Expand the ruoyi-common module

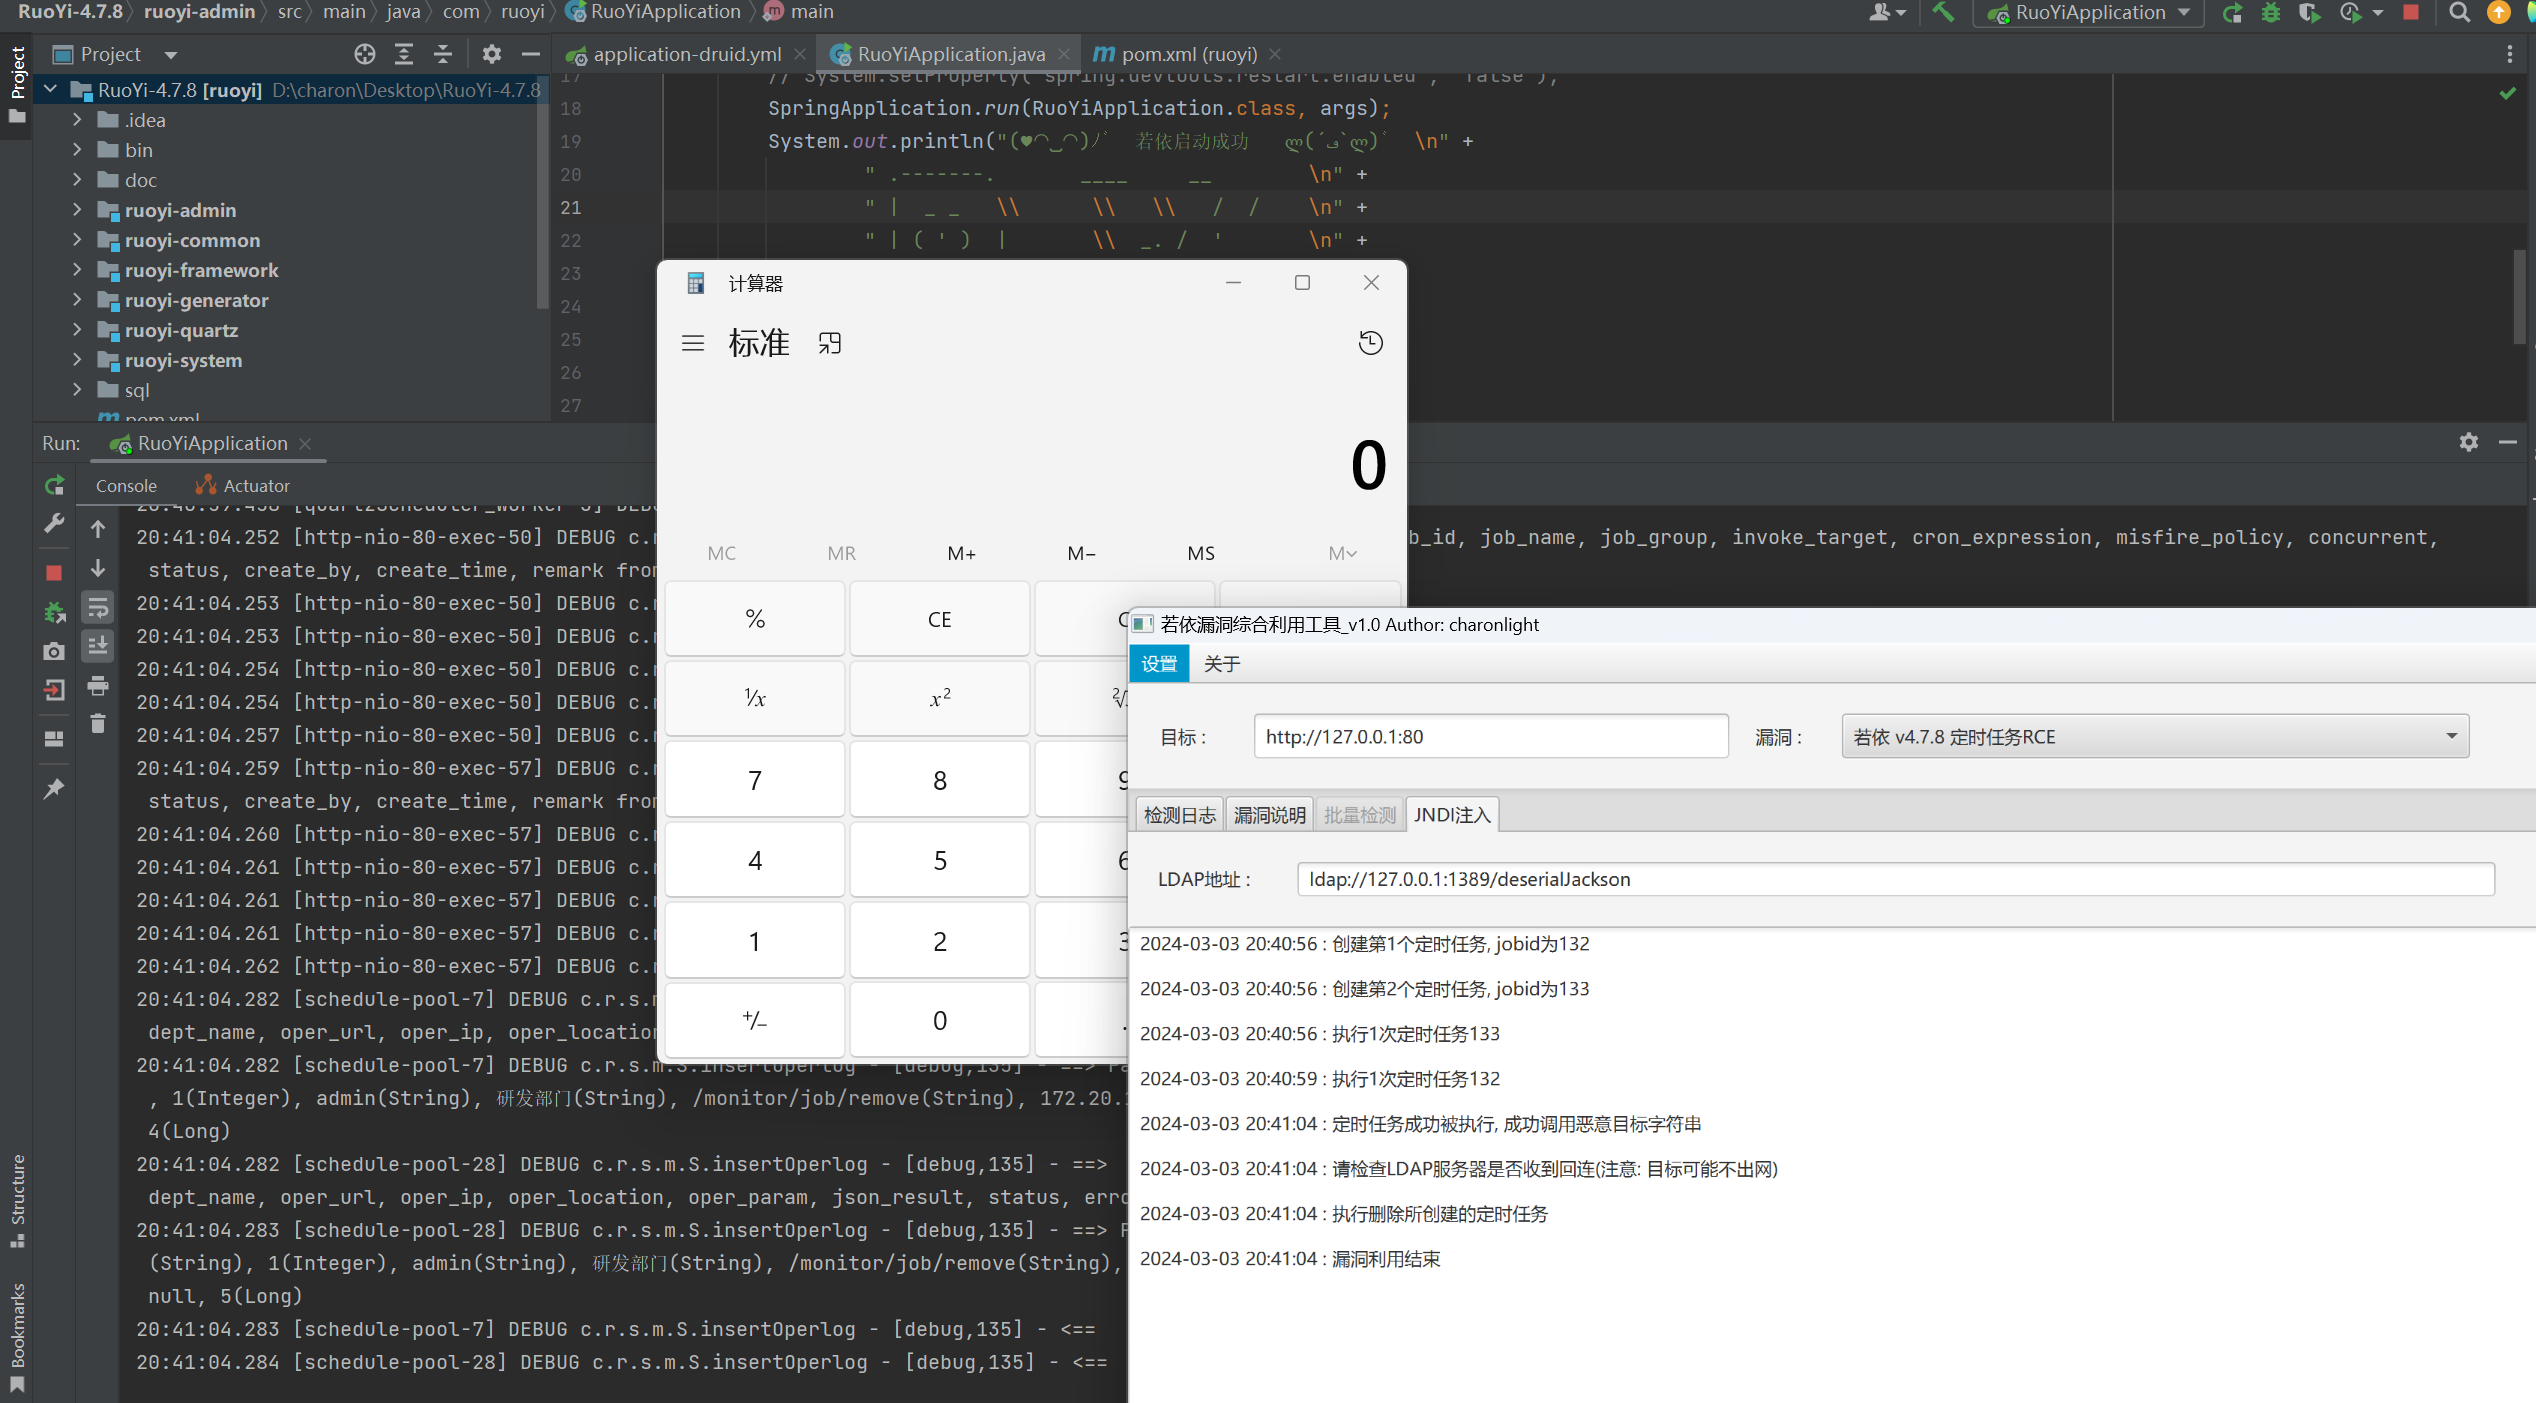pos(77,240)
